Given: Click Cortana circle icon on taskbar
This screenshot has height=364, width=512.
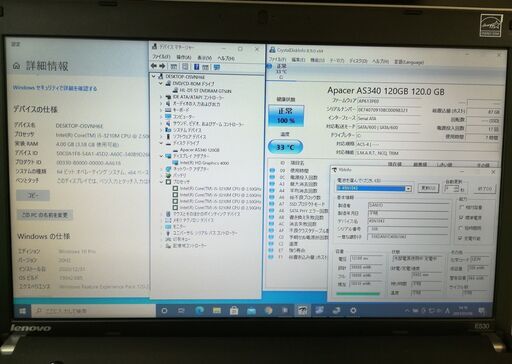Looking at the screenshot, I should (164, 311).
